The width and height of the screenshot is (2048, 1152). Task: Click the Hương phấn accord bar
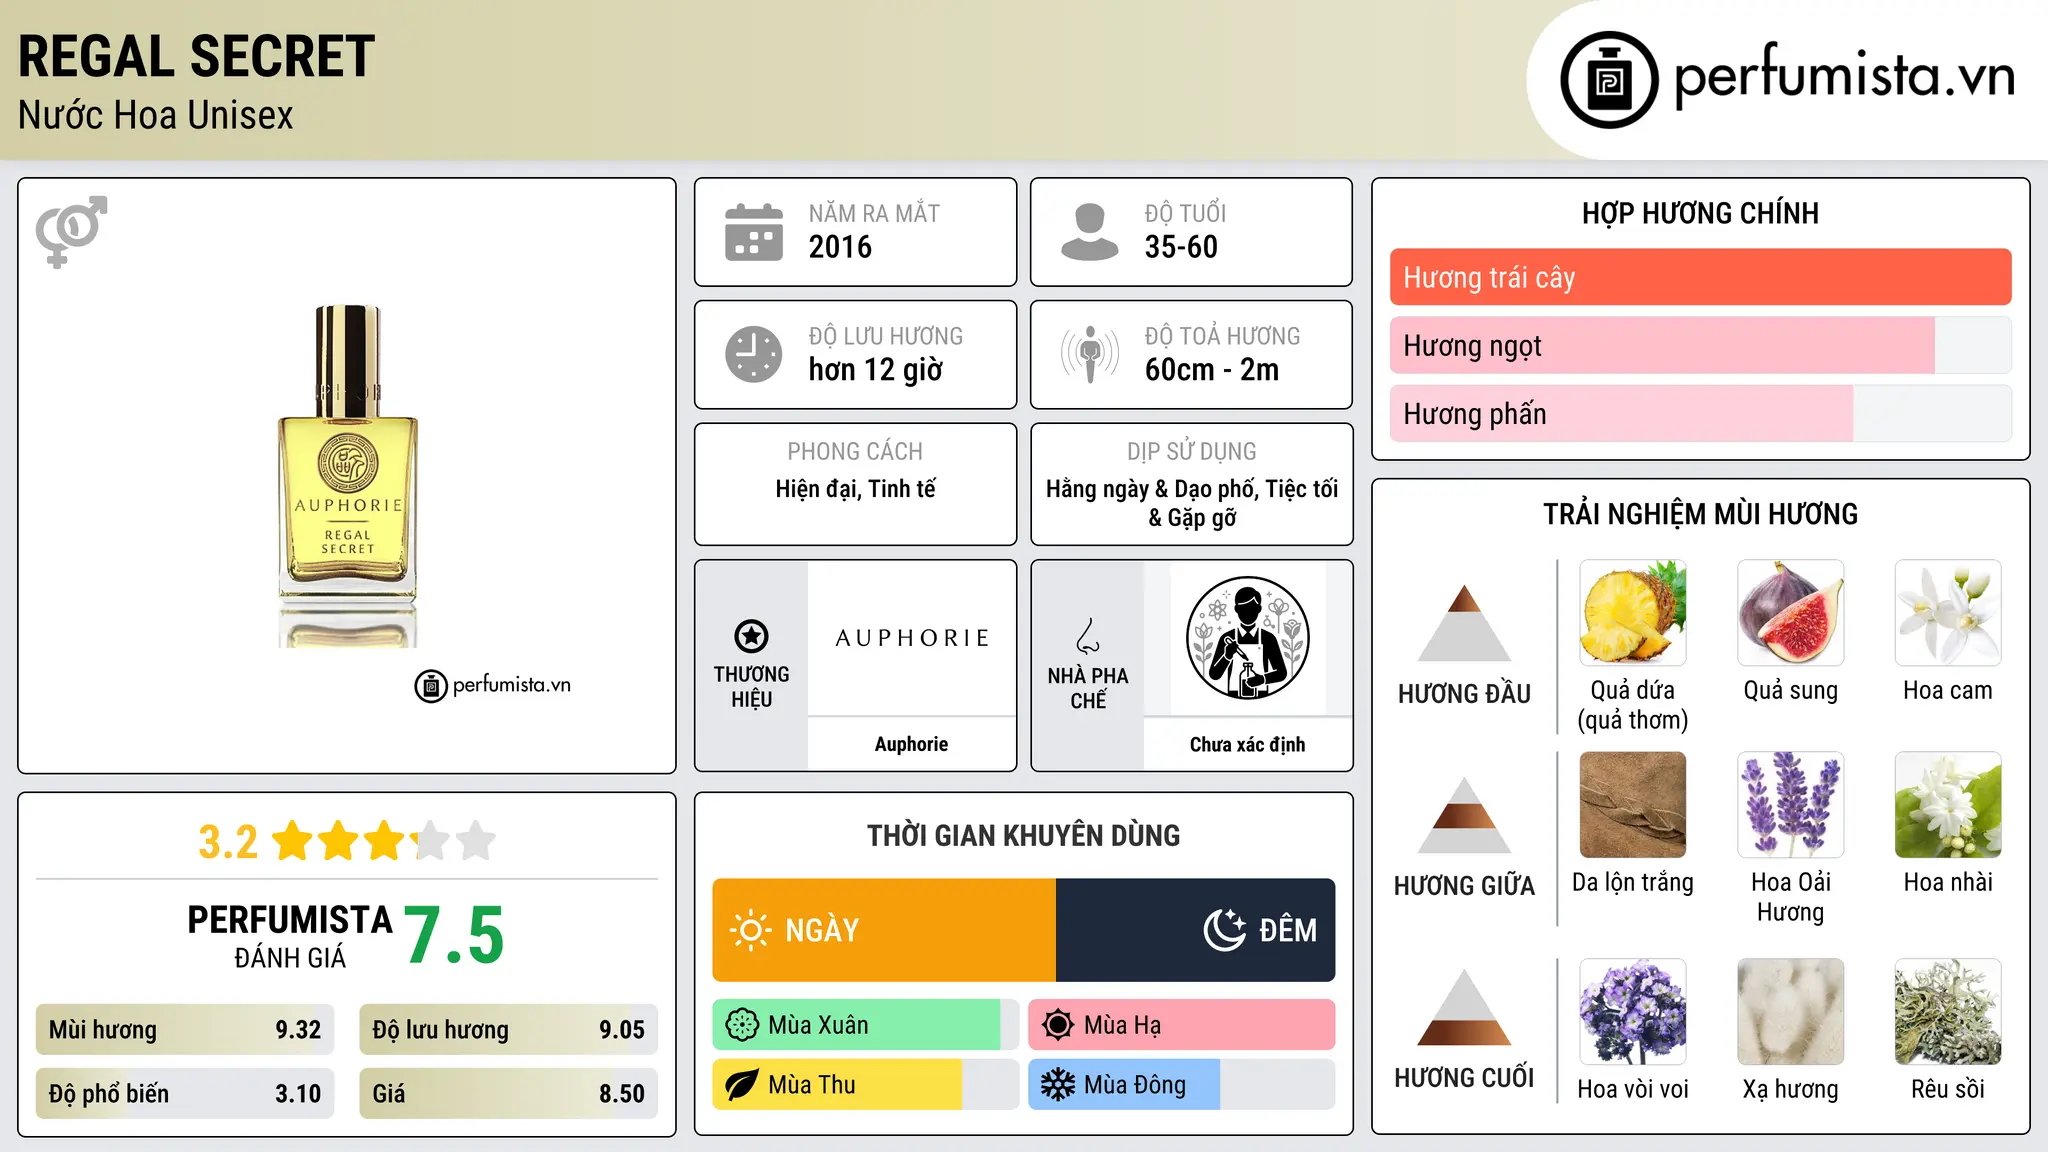(1701, 413)
